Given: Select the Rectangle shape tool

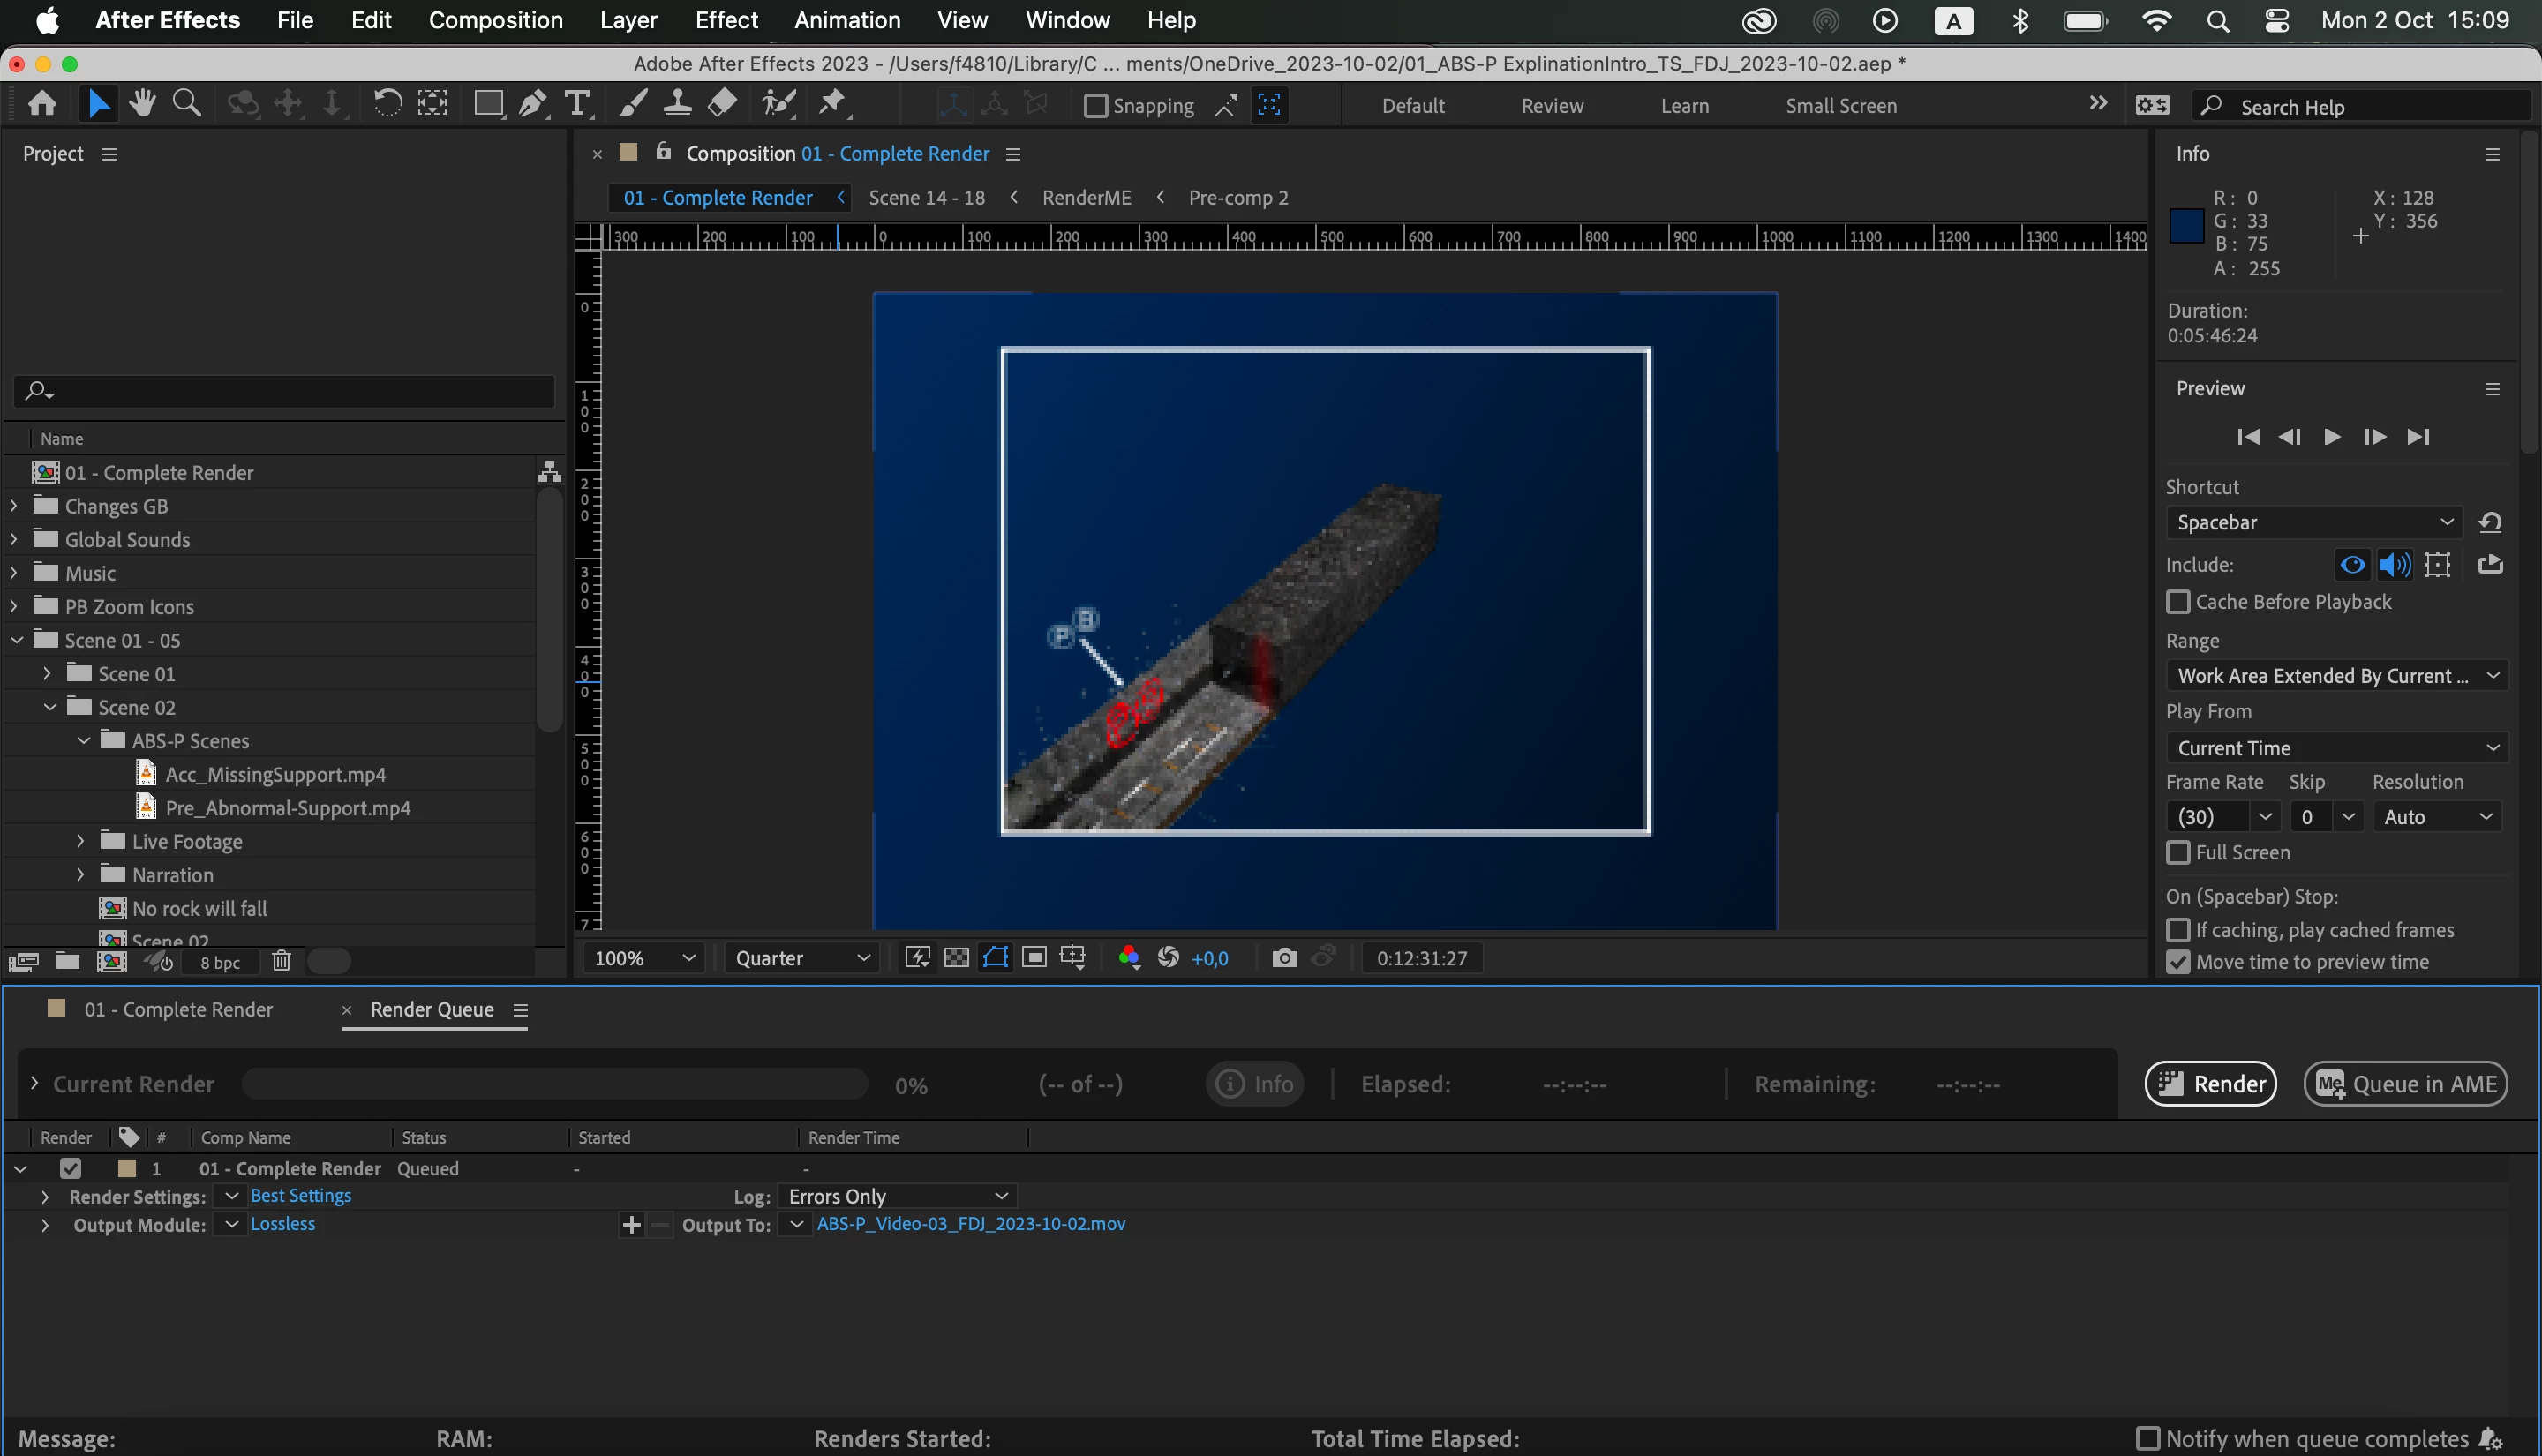Looking at the screenshot, I should point(488,104).
